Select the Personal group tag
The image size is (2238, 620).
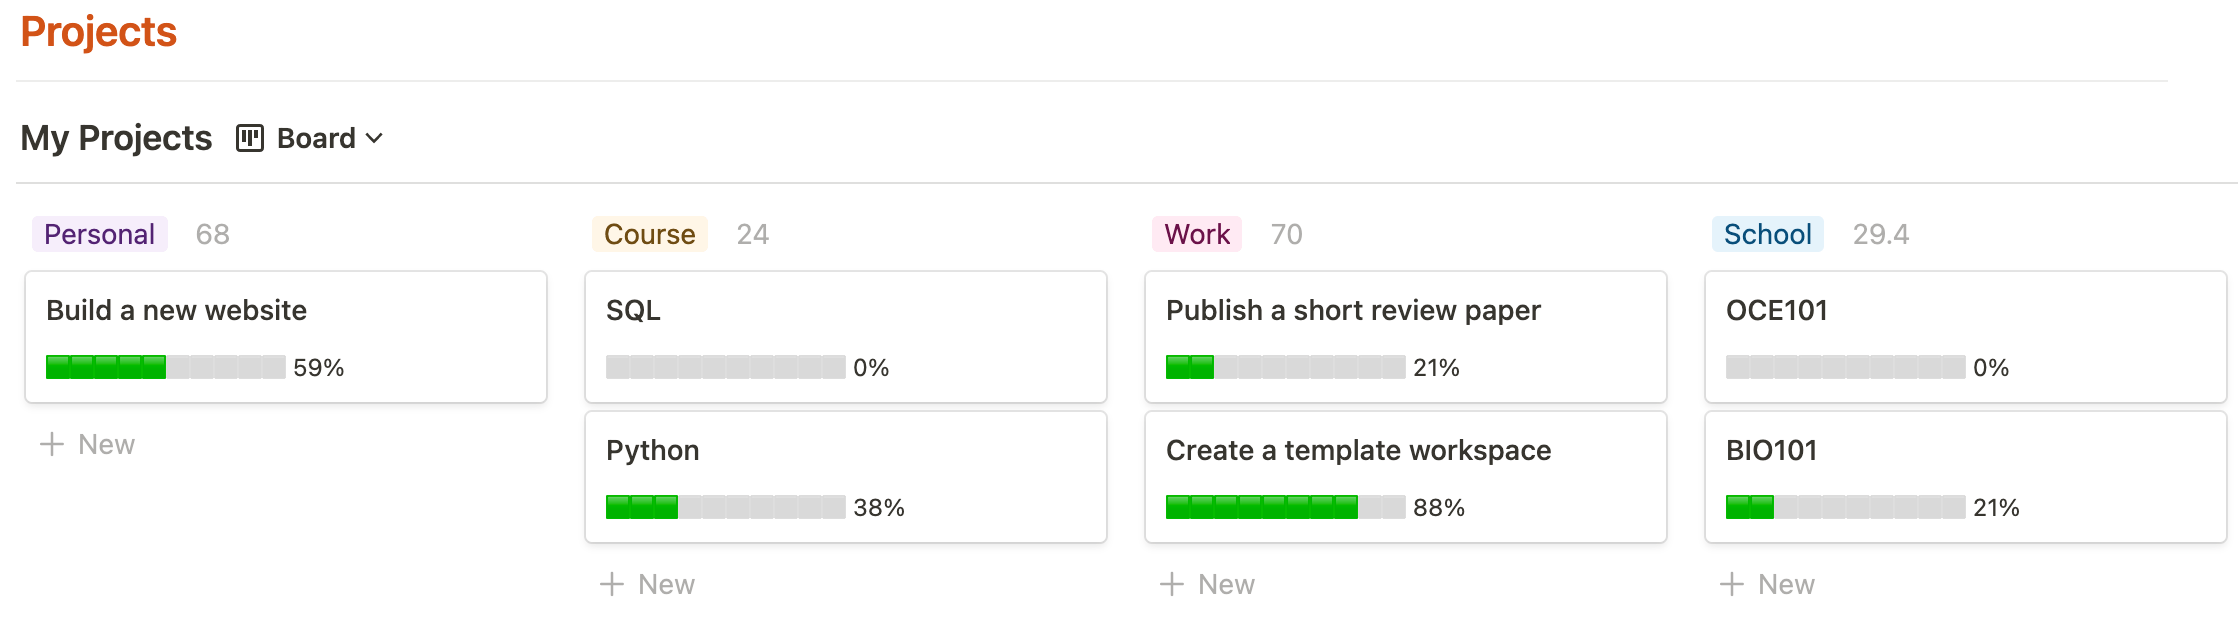point(100,234)
